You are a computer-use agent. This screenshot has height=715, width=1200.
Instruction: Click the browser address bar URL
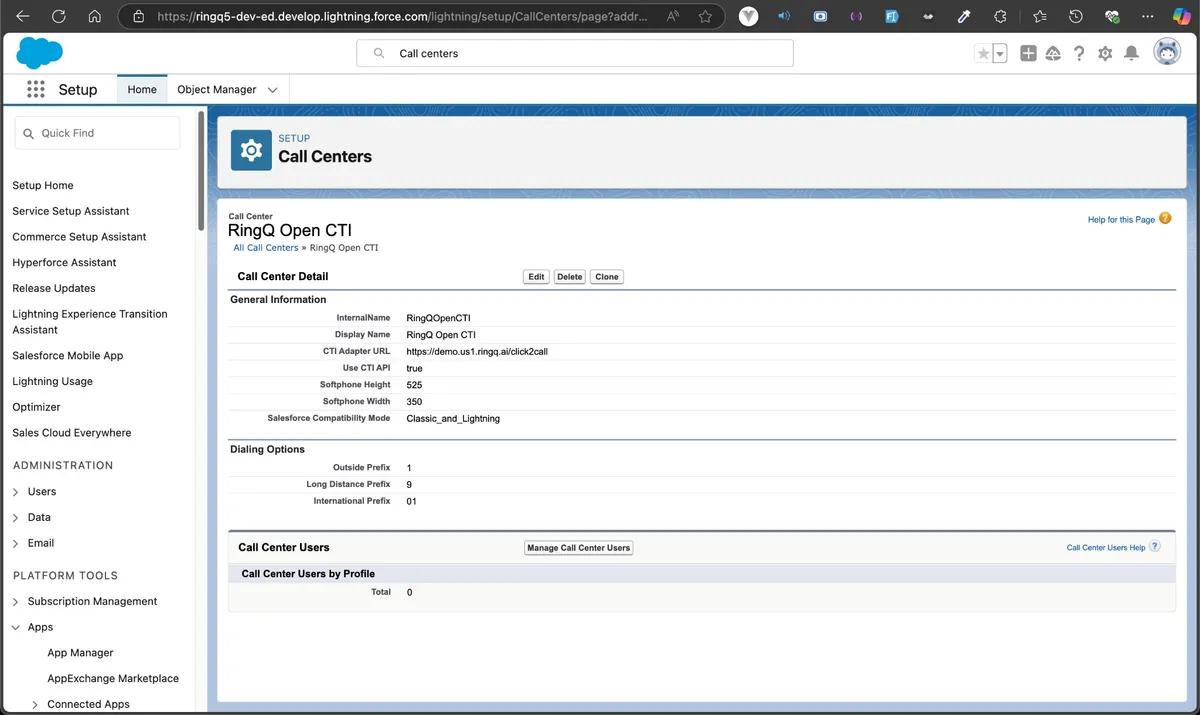coord(401,16)
